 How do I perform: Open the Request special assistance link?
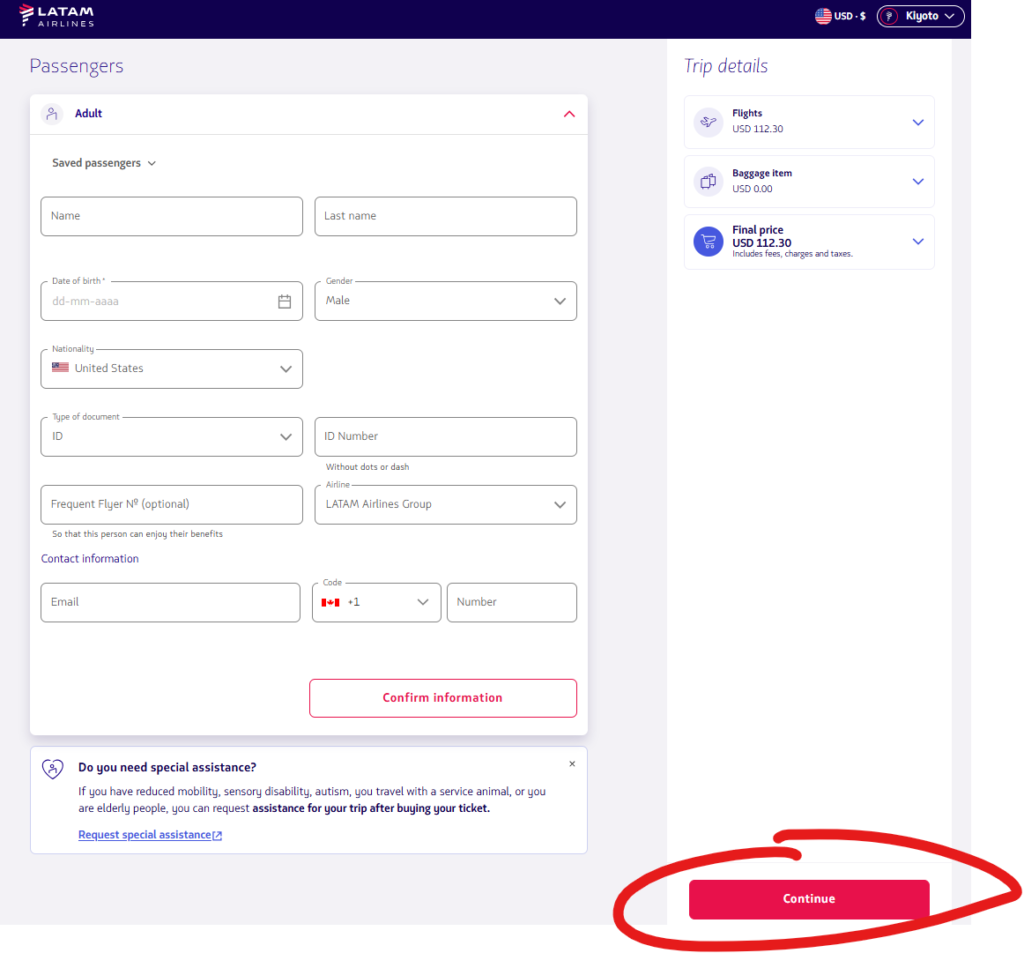149,835
